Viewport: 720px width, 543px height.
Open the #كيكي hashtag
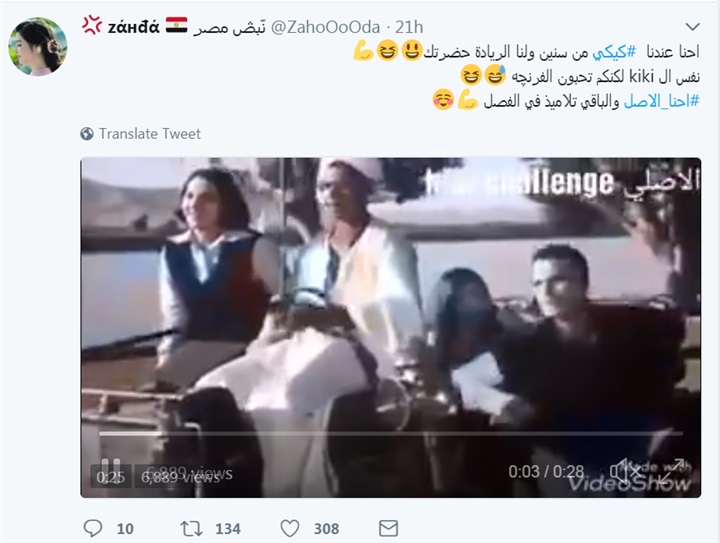click(614, 52)
